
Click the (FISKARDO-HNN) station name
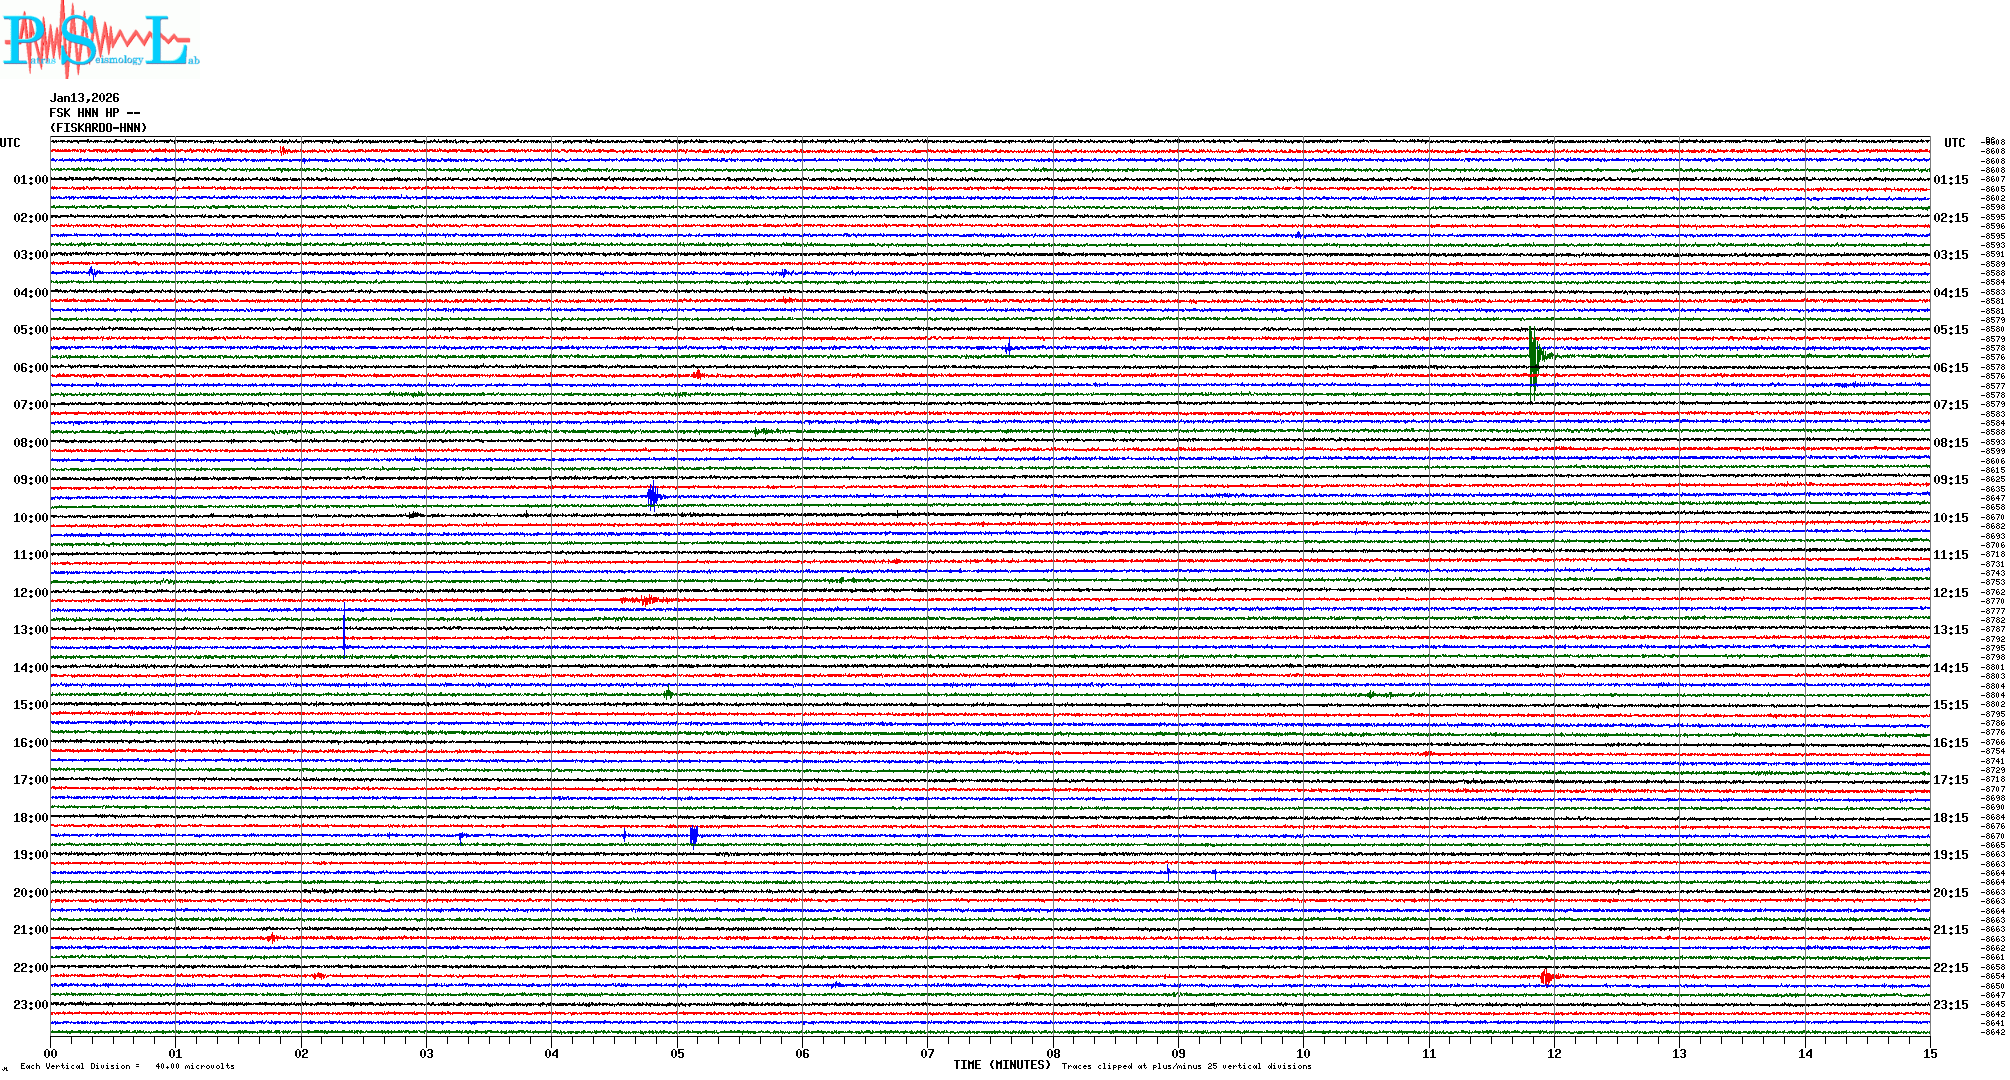coord(98,128)
